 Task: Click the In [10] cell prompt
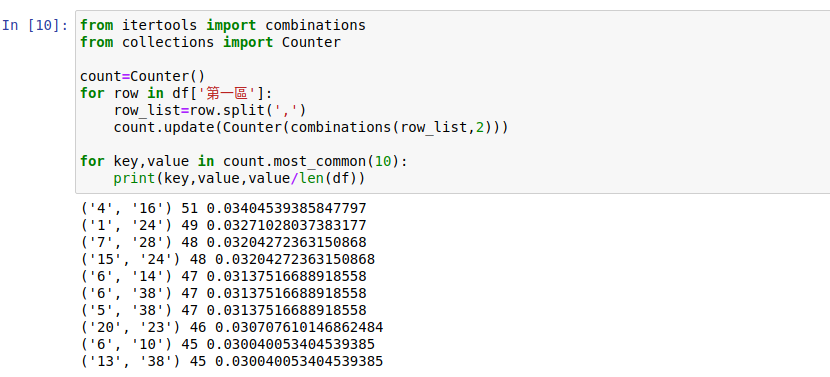[x=35, y=25]
